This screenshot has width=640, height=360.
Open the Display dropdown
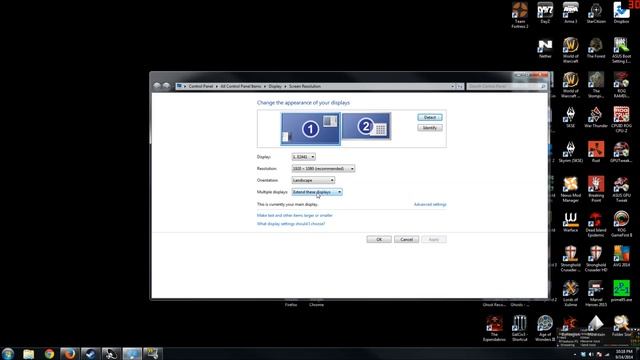(303, 157)
